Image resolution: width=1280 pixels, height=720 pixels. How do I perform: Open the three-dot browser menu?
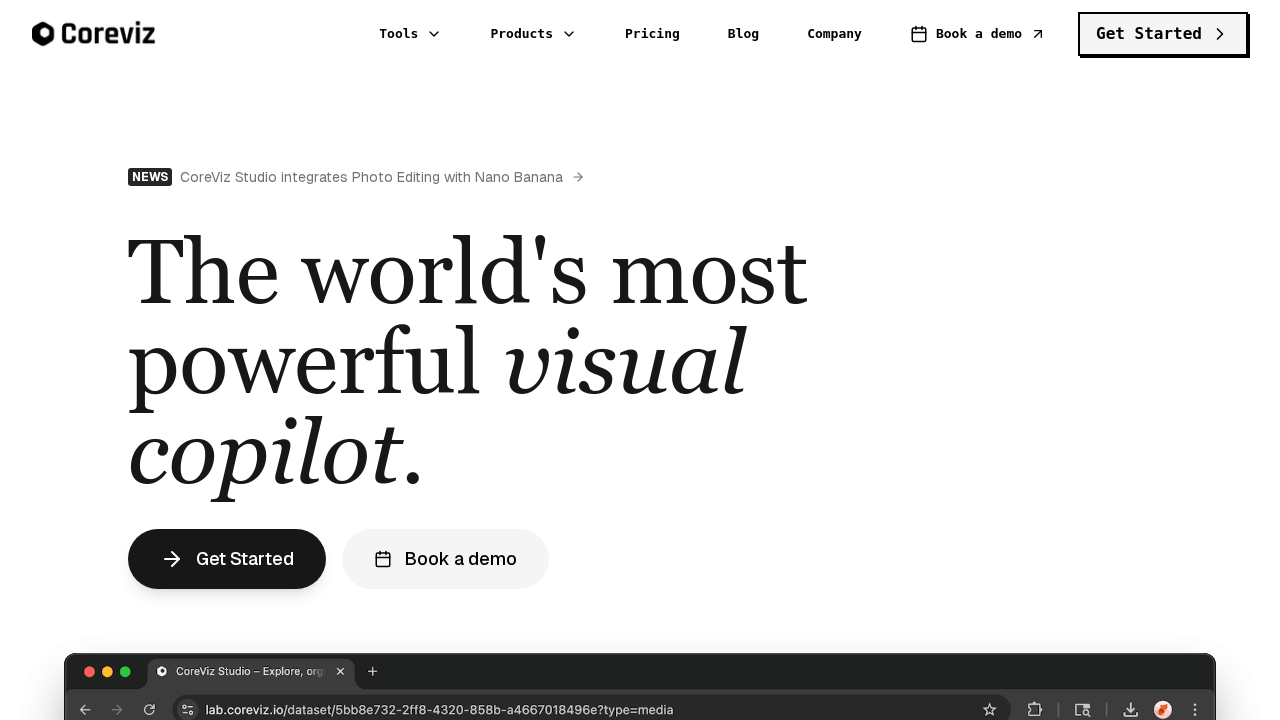tap(1195, 709)
